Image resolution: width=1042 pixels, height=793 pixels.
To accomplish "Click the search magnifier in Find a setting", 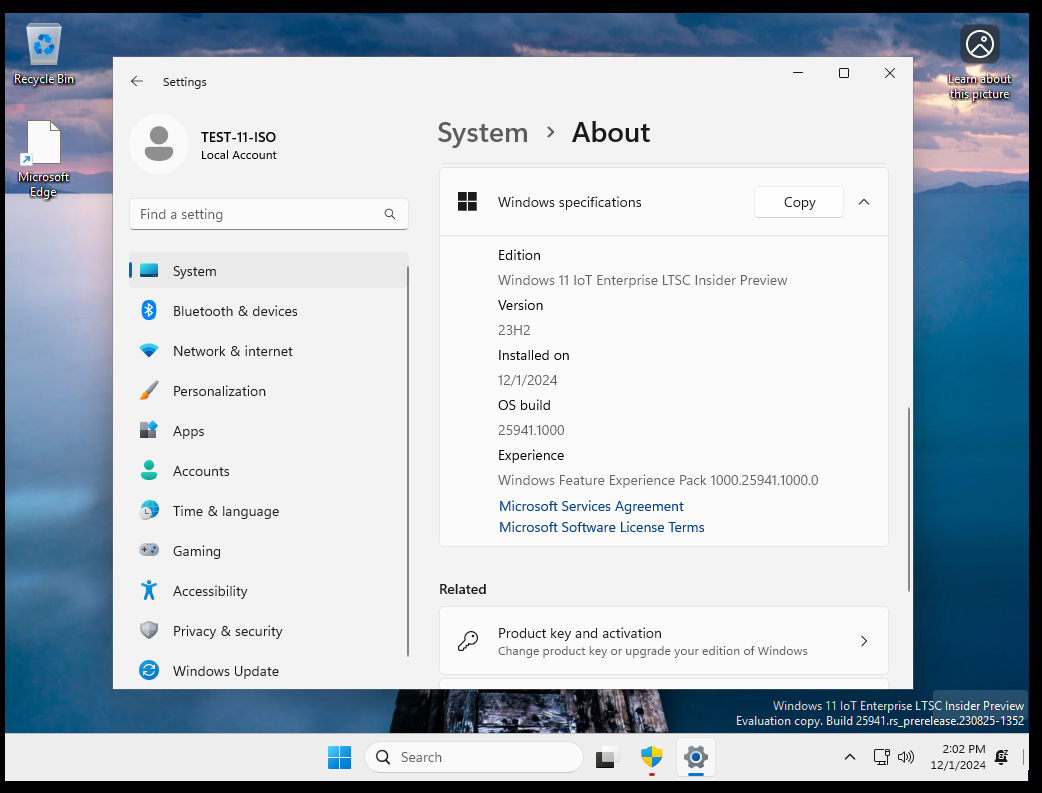I will 390,214.
